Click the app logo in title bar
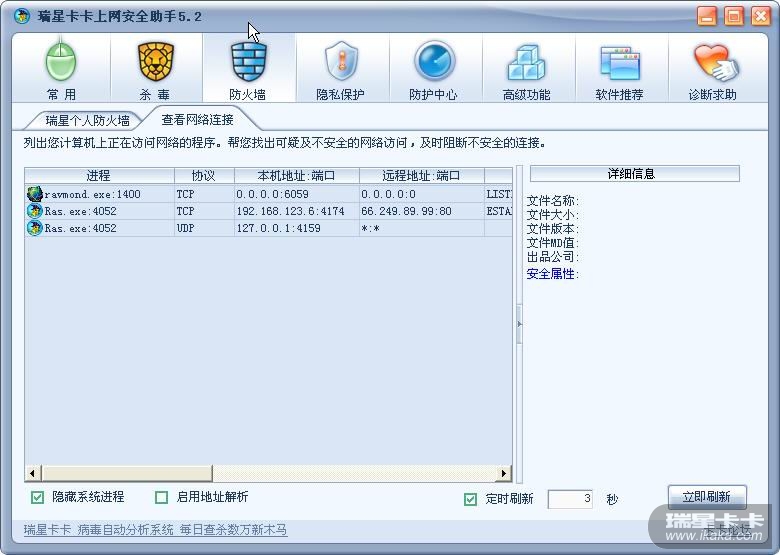780x555 pixels. (22, 16)
